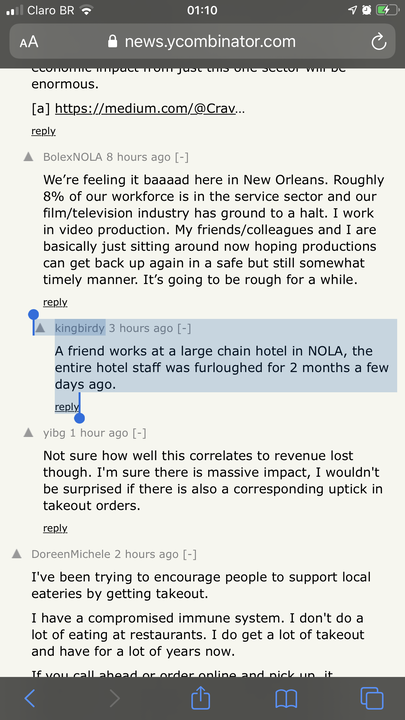Show the open tabs overview icon

coord(372,698)
